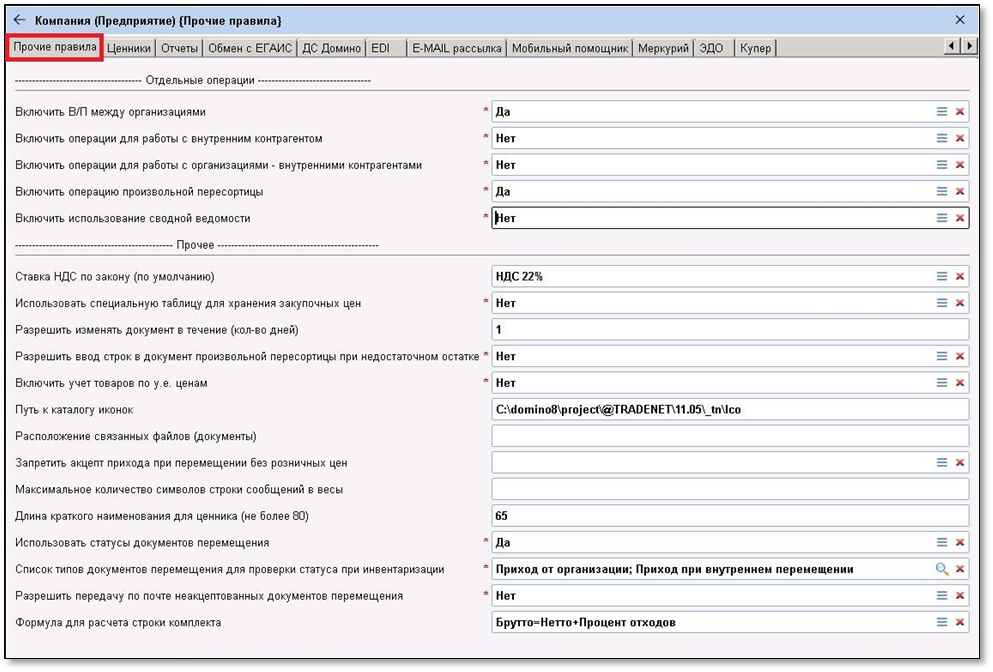The height and width of the screenshot is (672, 993).
Task: Open the 'EDI' tab
Action: pyautogui.click(x=385, y=48)
